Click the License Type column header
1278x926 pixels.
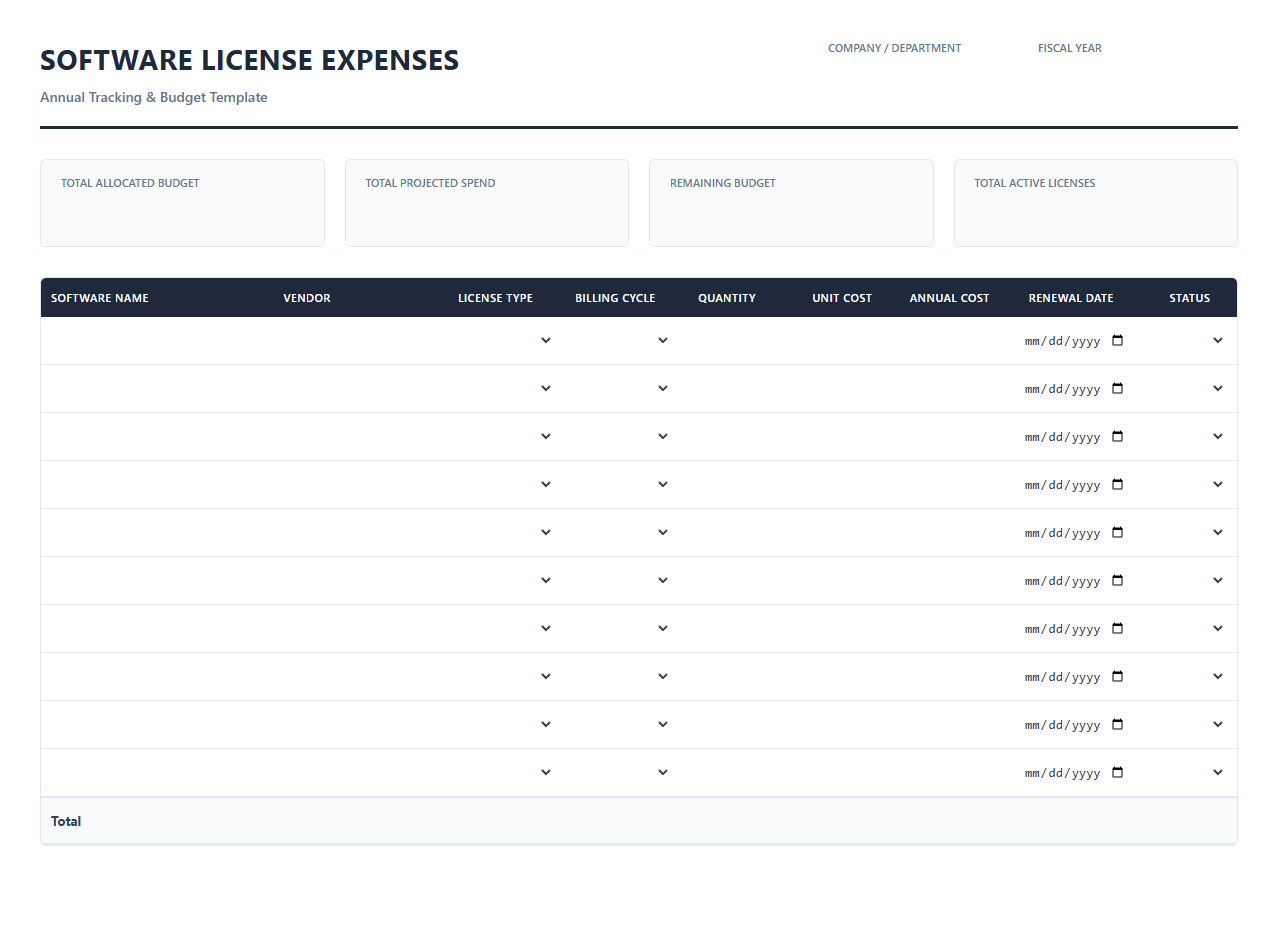pos(495,298)
